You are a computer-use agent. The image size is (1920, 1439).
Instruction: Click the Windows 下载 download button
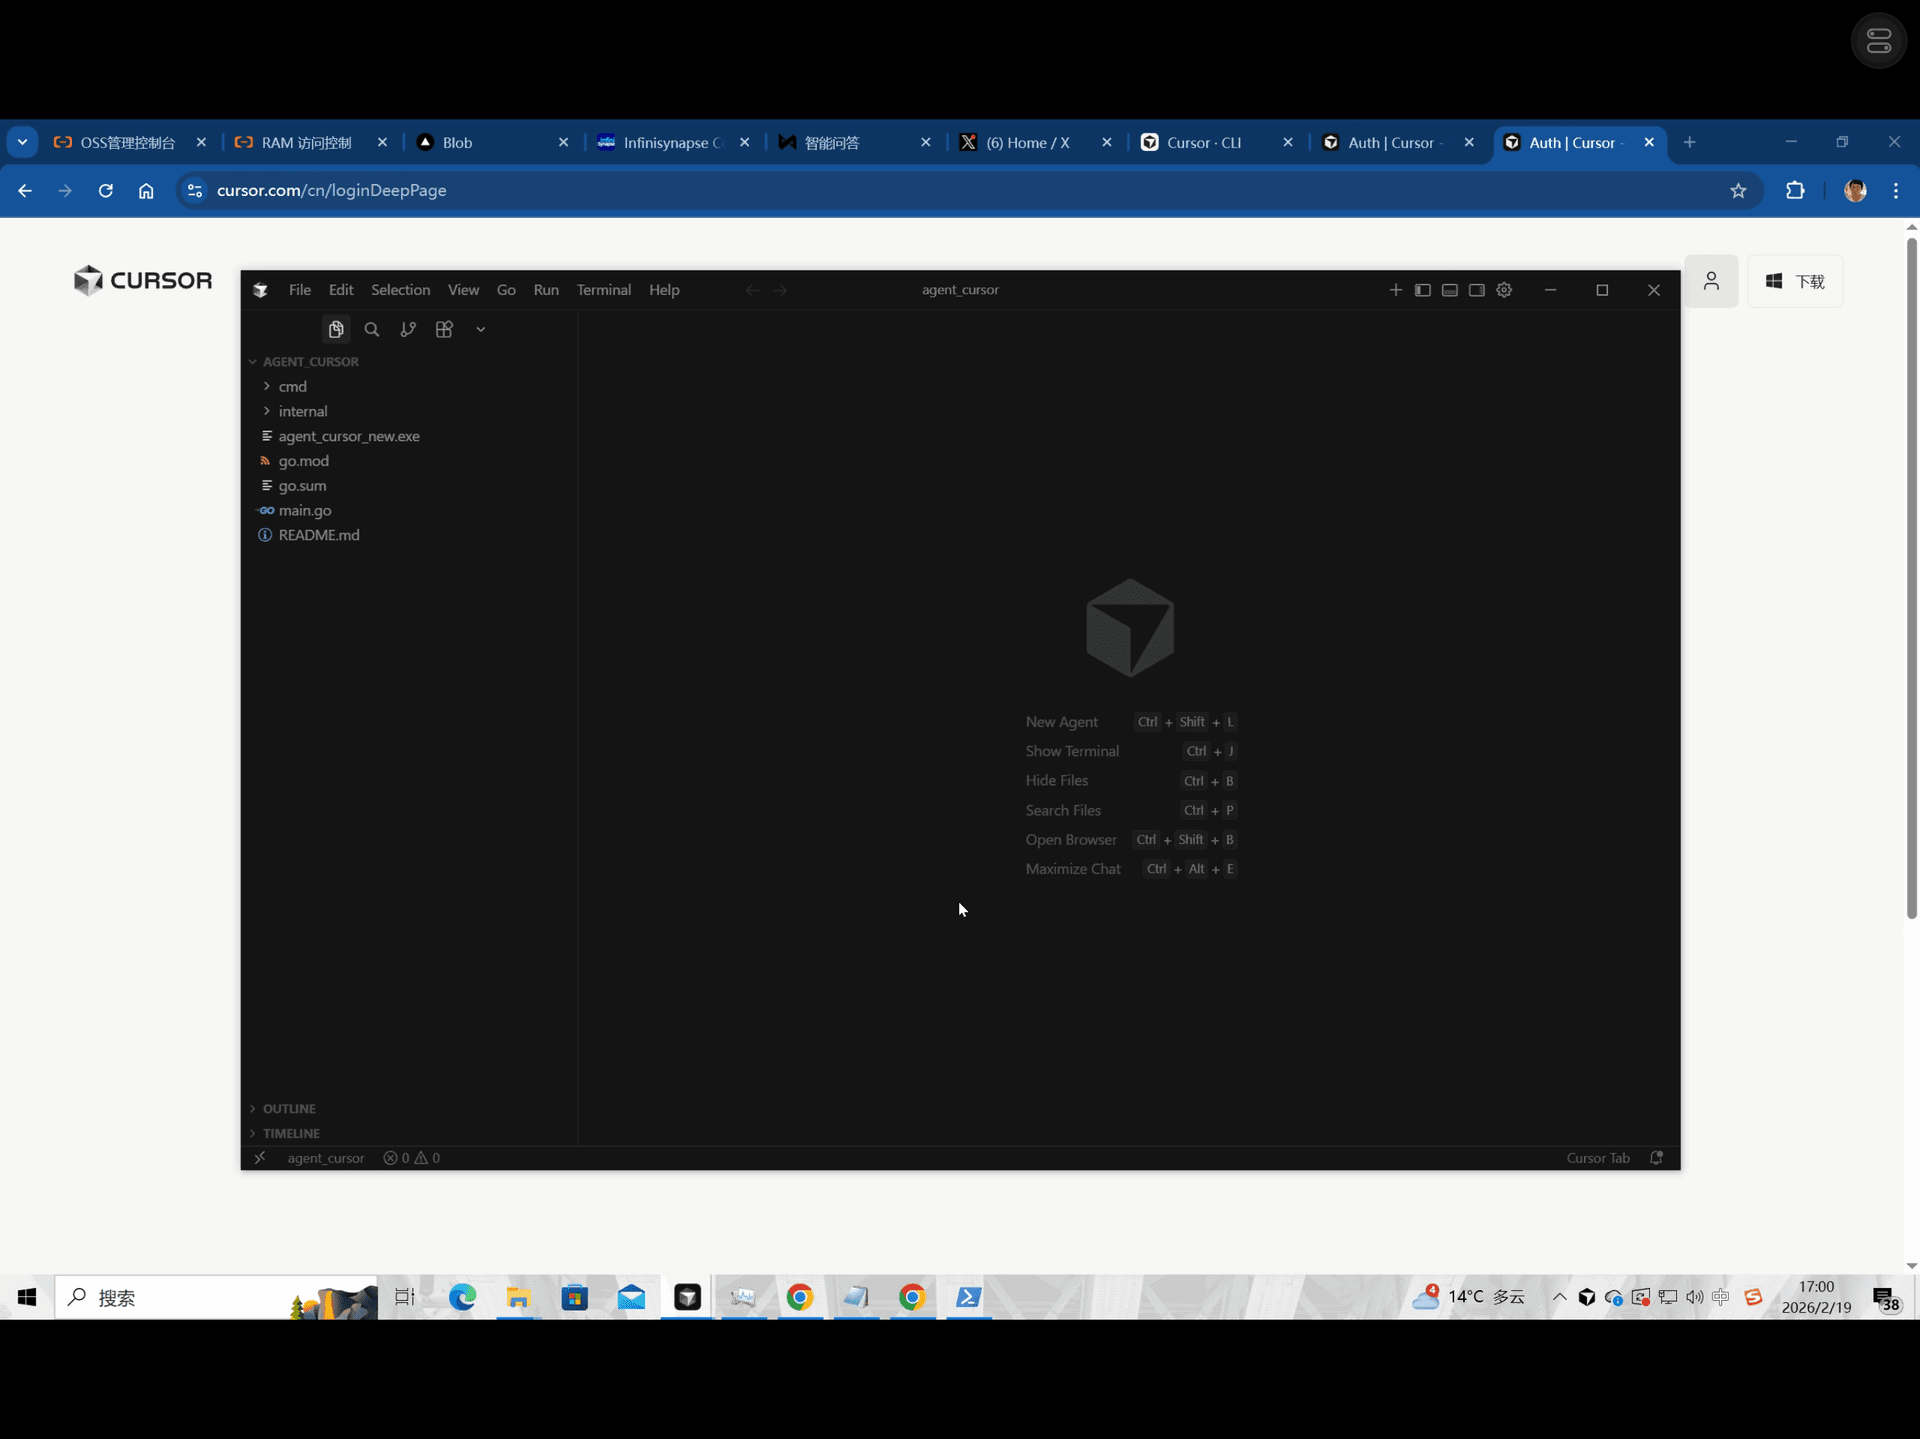[1796, 281]
